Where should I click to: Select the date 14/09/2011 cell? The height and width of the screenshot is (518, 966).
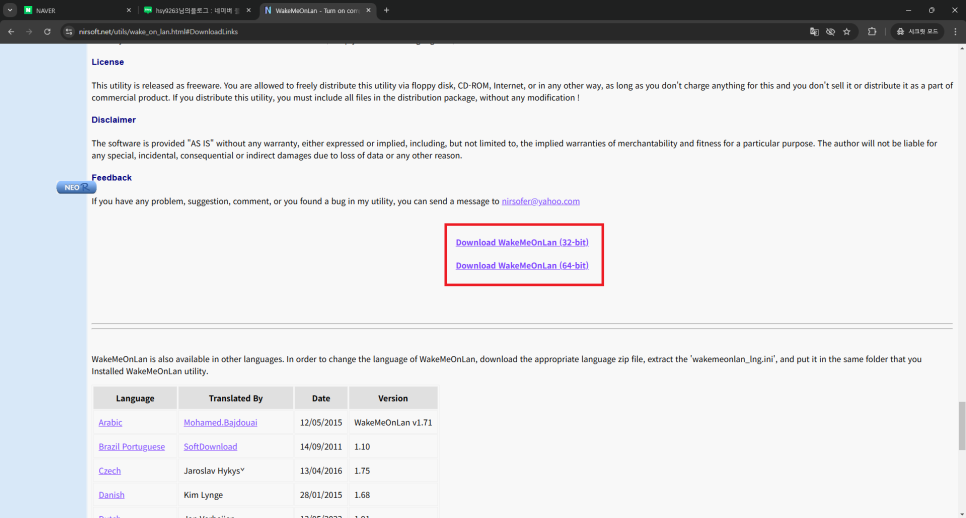[x=321, y=447]
